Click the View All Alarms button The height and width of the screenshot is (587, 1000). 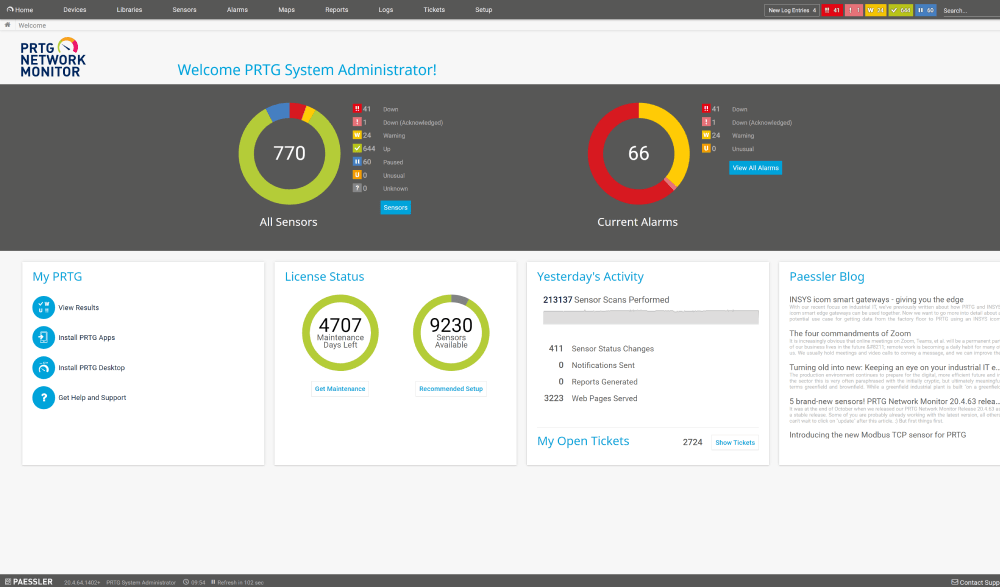tap(756, 168)
